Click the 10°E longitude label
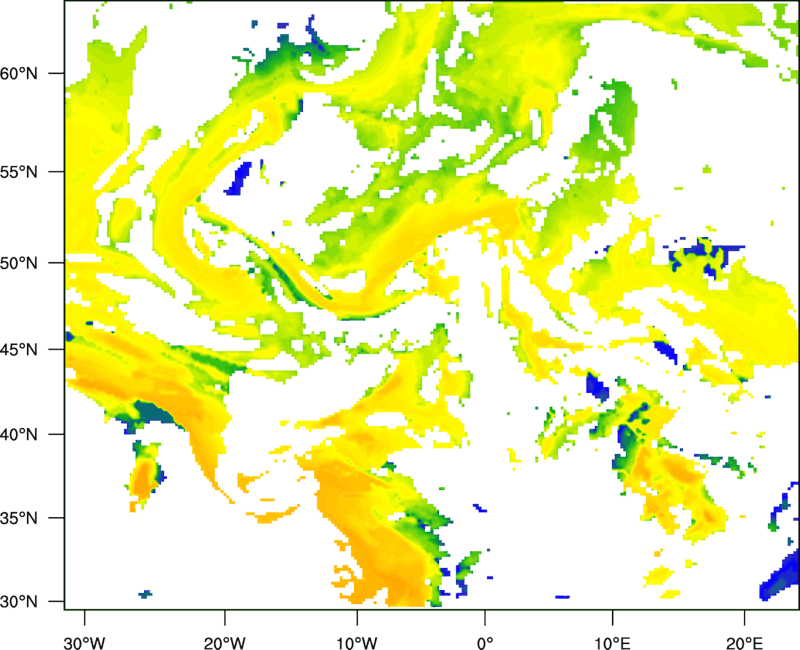The image size is (800, 650). coord(612,643)
